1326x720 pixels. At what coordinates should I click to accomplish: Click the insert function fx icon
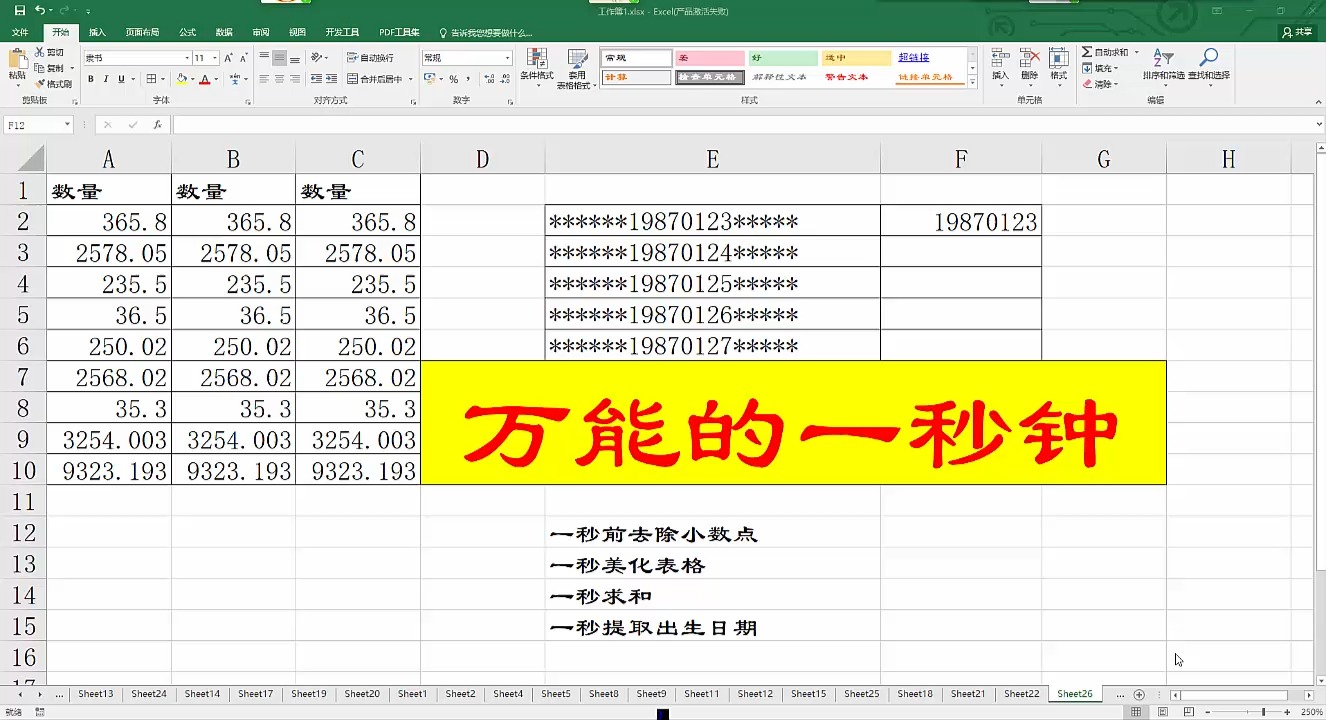click(158, 125)
